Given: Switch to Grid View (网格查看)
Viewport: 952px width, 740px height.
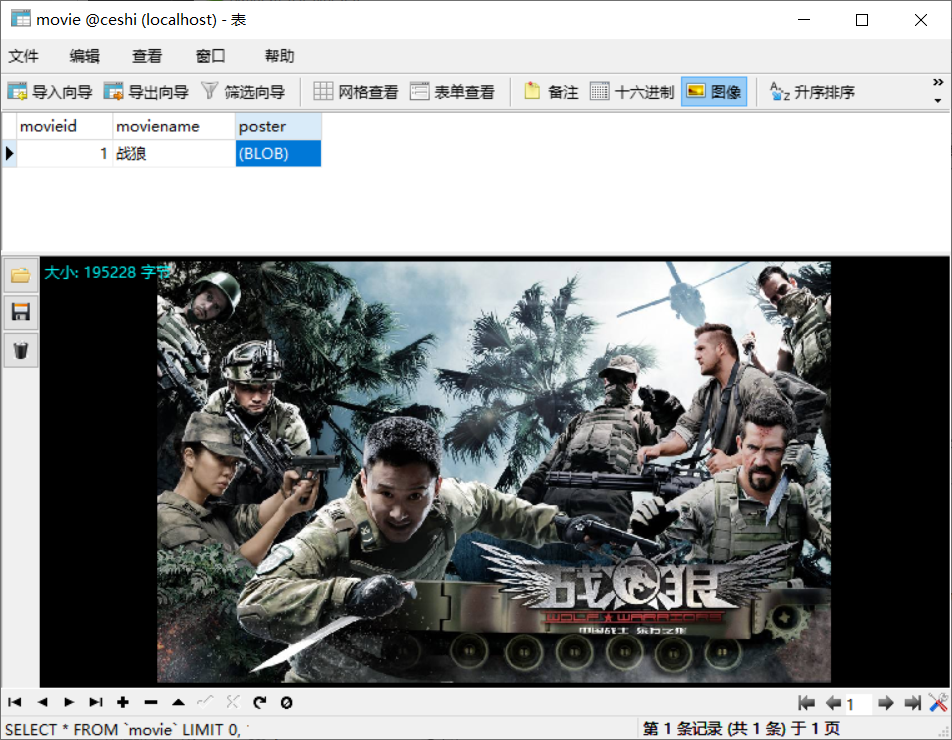Looking at the screenshot, I should pos(356,92).
